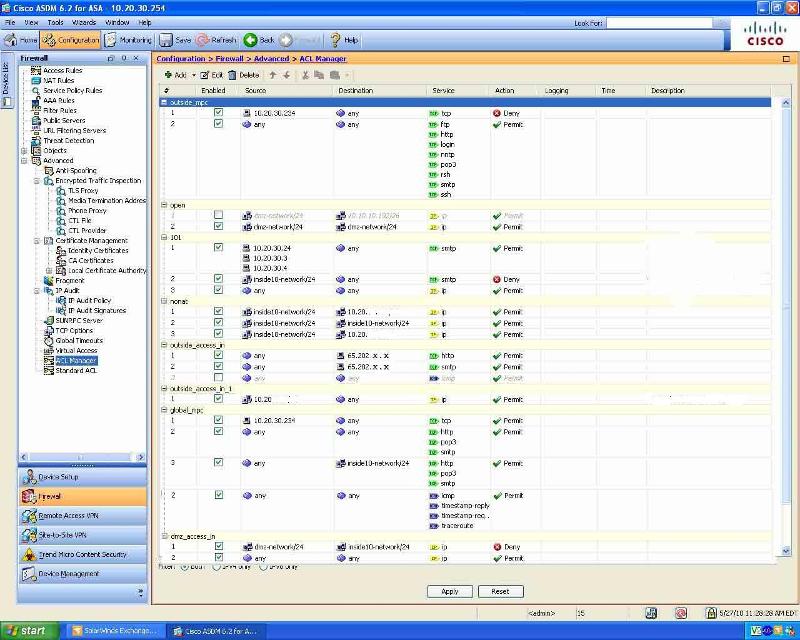The image size is (800, 640).
Task: Click the move up arrow icon
Action: tap(273, 75)
